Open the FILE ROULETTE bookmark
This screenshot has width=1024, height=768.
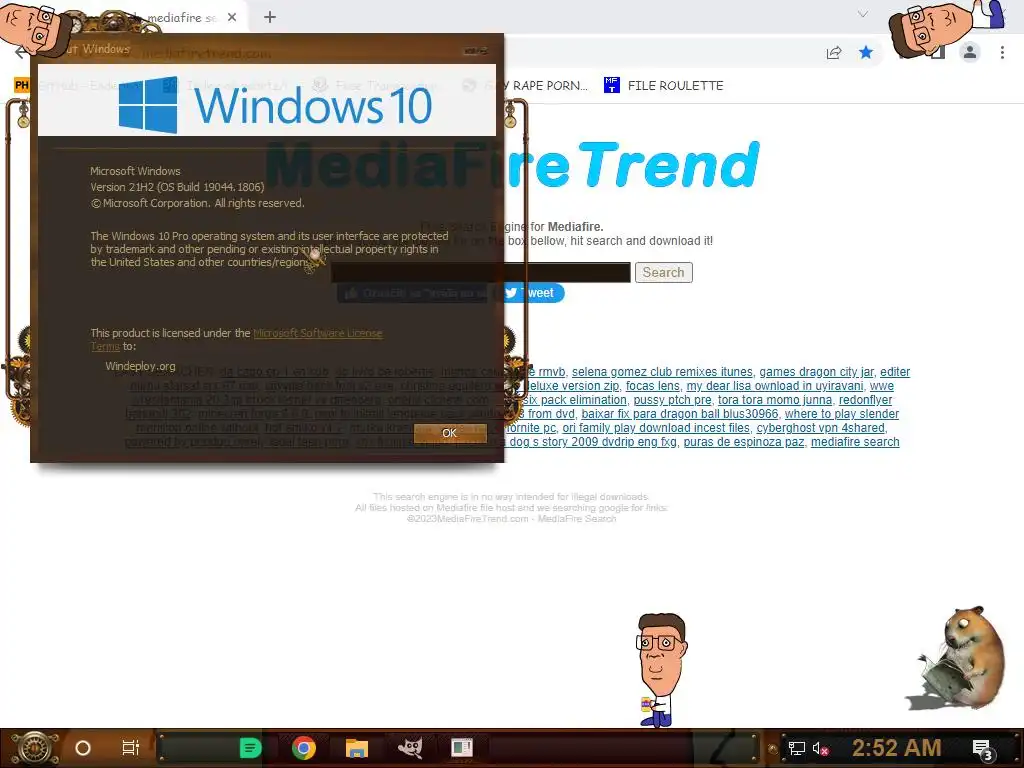pos(675,86)
